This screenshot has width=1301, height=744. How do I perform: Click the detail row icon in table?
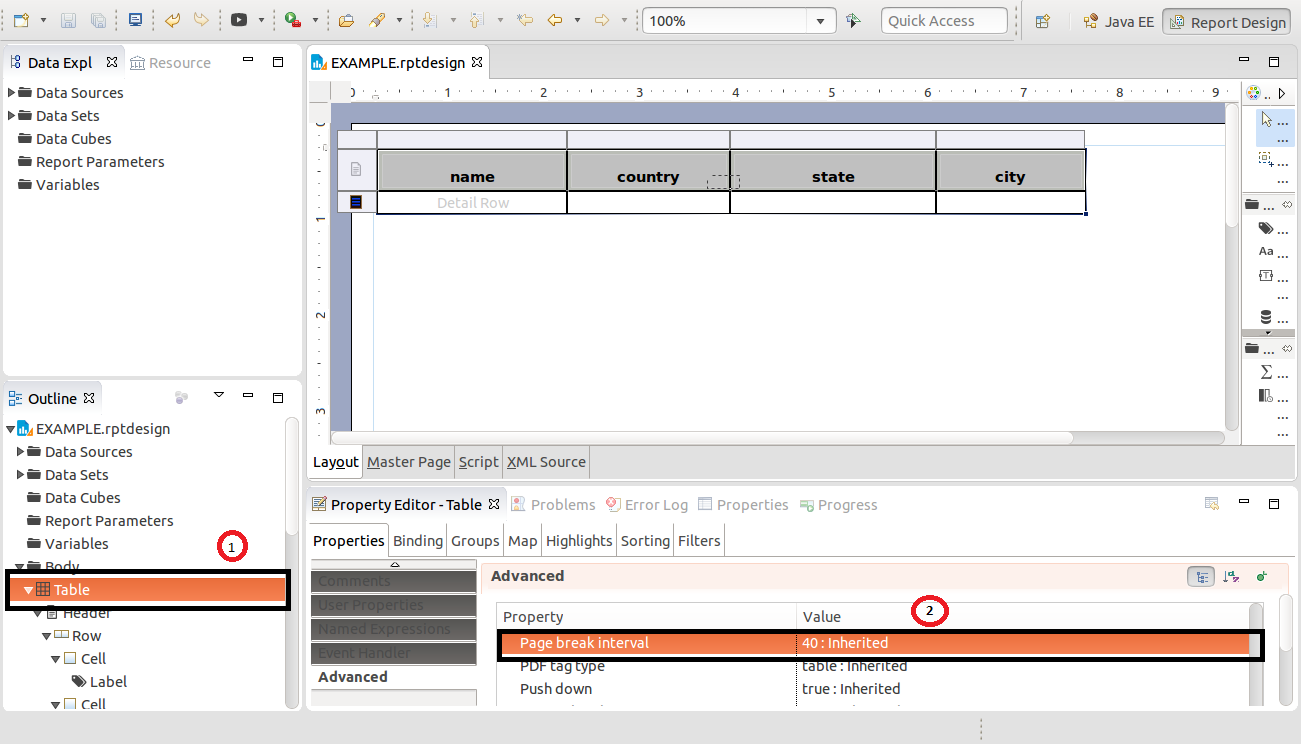pyautogui.click(x=356, y=202)
